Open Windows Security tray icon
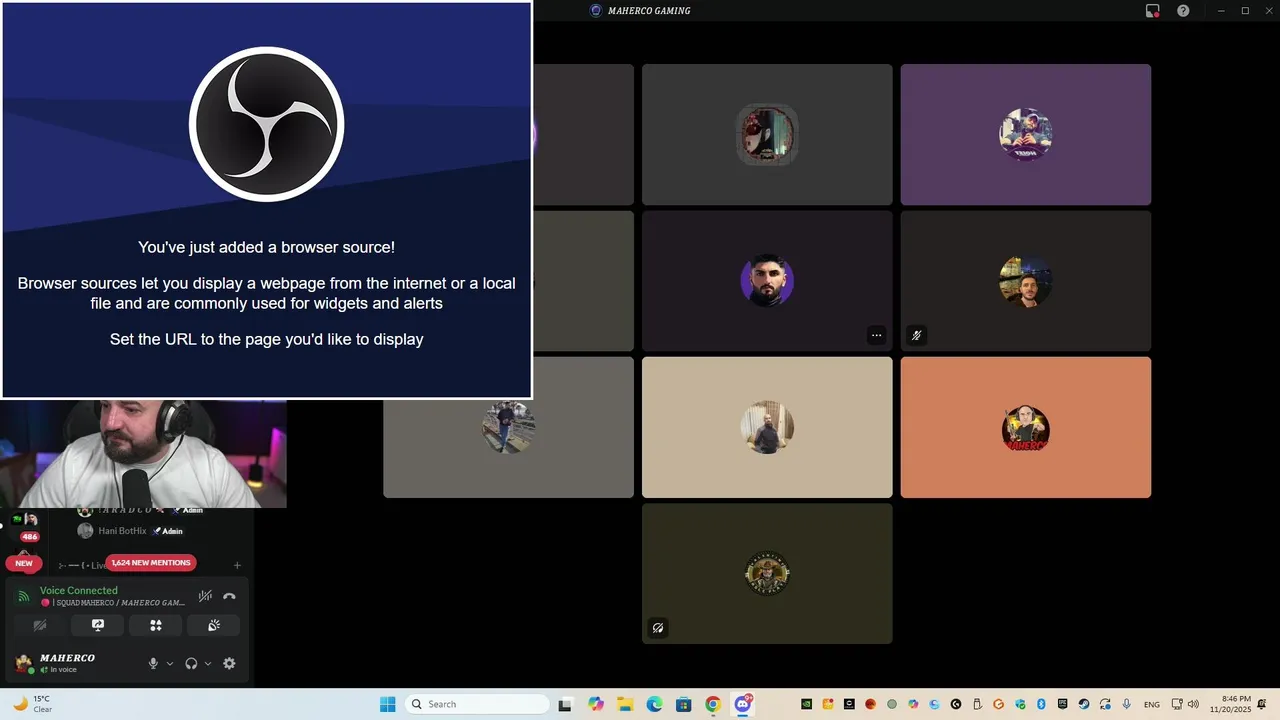Image resolution: width=1280 pixels, height=720 pixels. pyautogui.click(x=1020, y=704)
